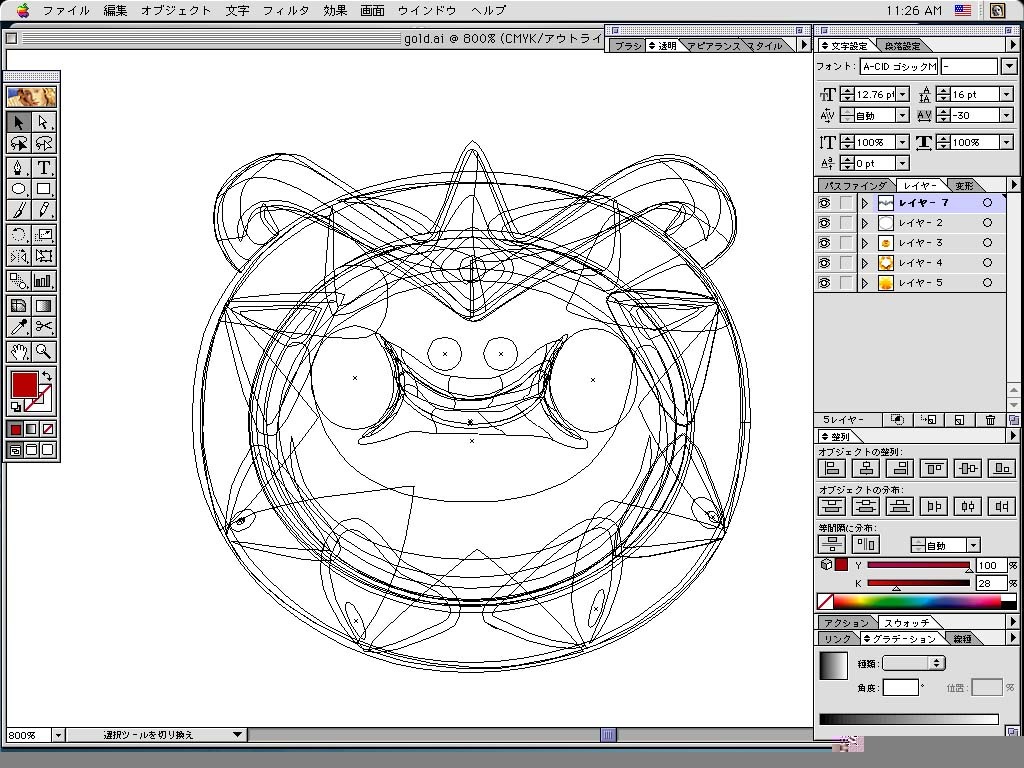Create new layer icon in Layers palette

[x=959, y=420]
